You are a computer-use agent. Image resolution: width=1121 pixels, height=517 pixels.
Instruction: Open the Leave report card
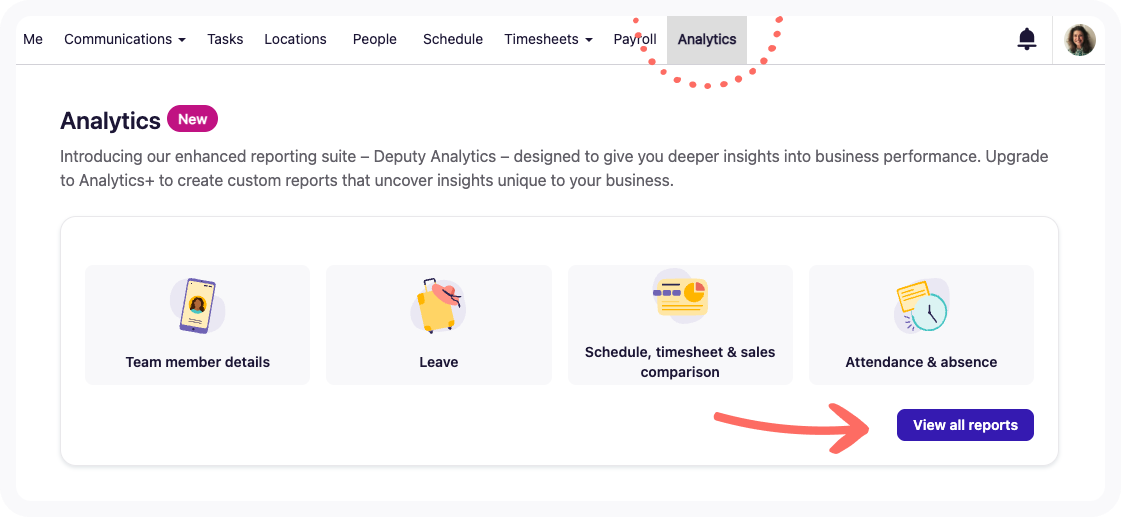[x=438, y=325]
